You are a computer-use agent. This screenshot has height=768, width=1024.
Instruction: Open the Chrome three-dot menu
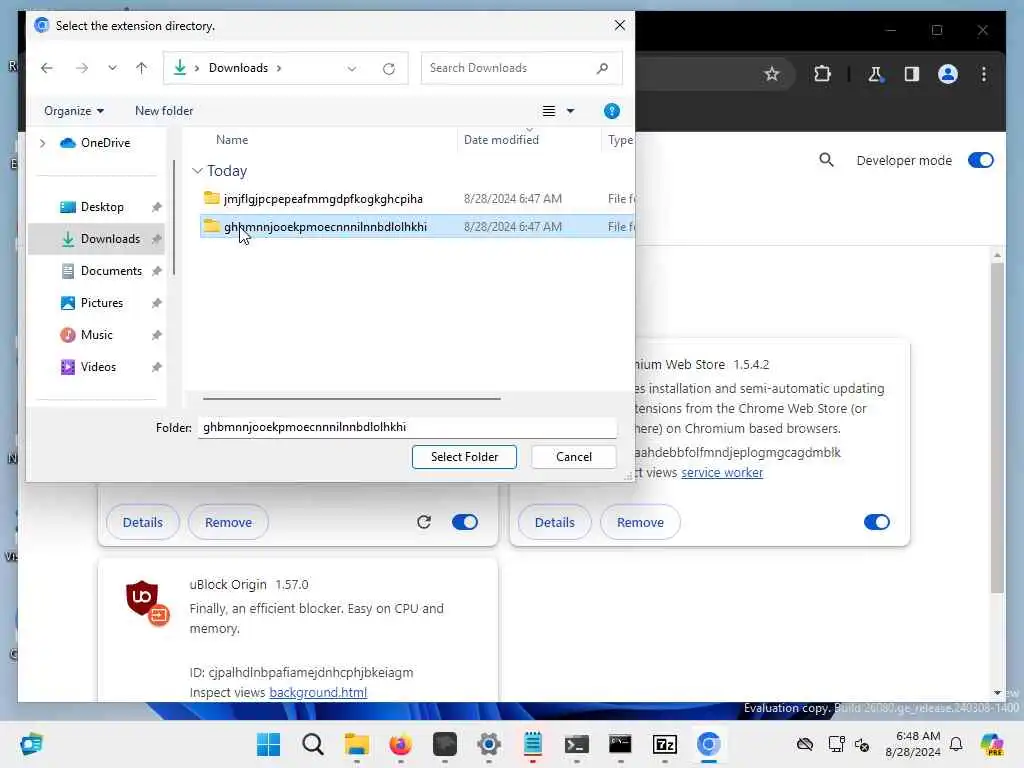984,74
